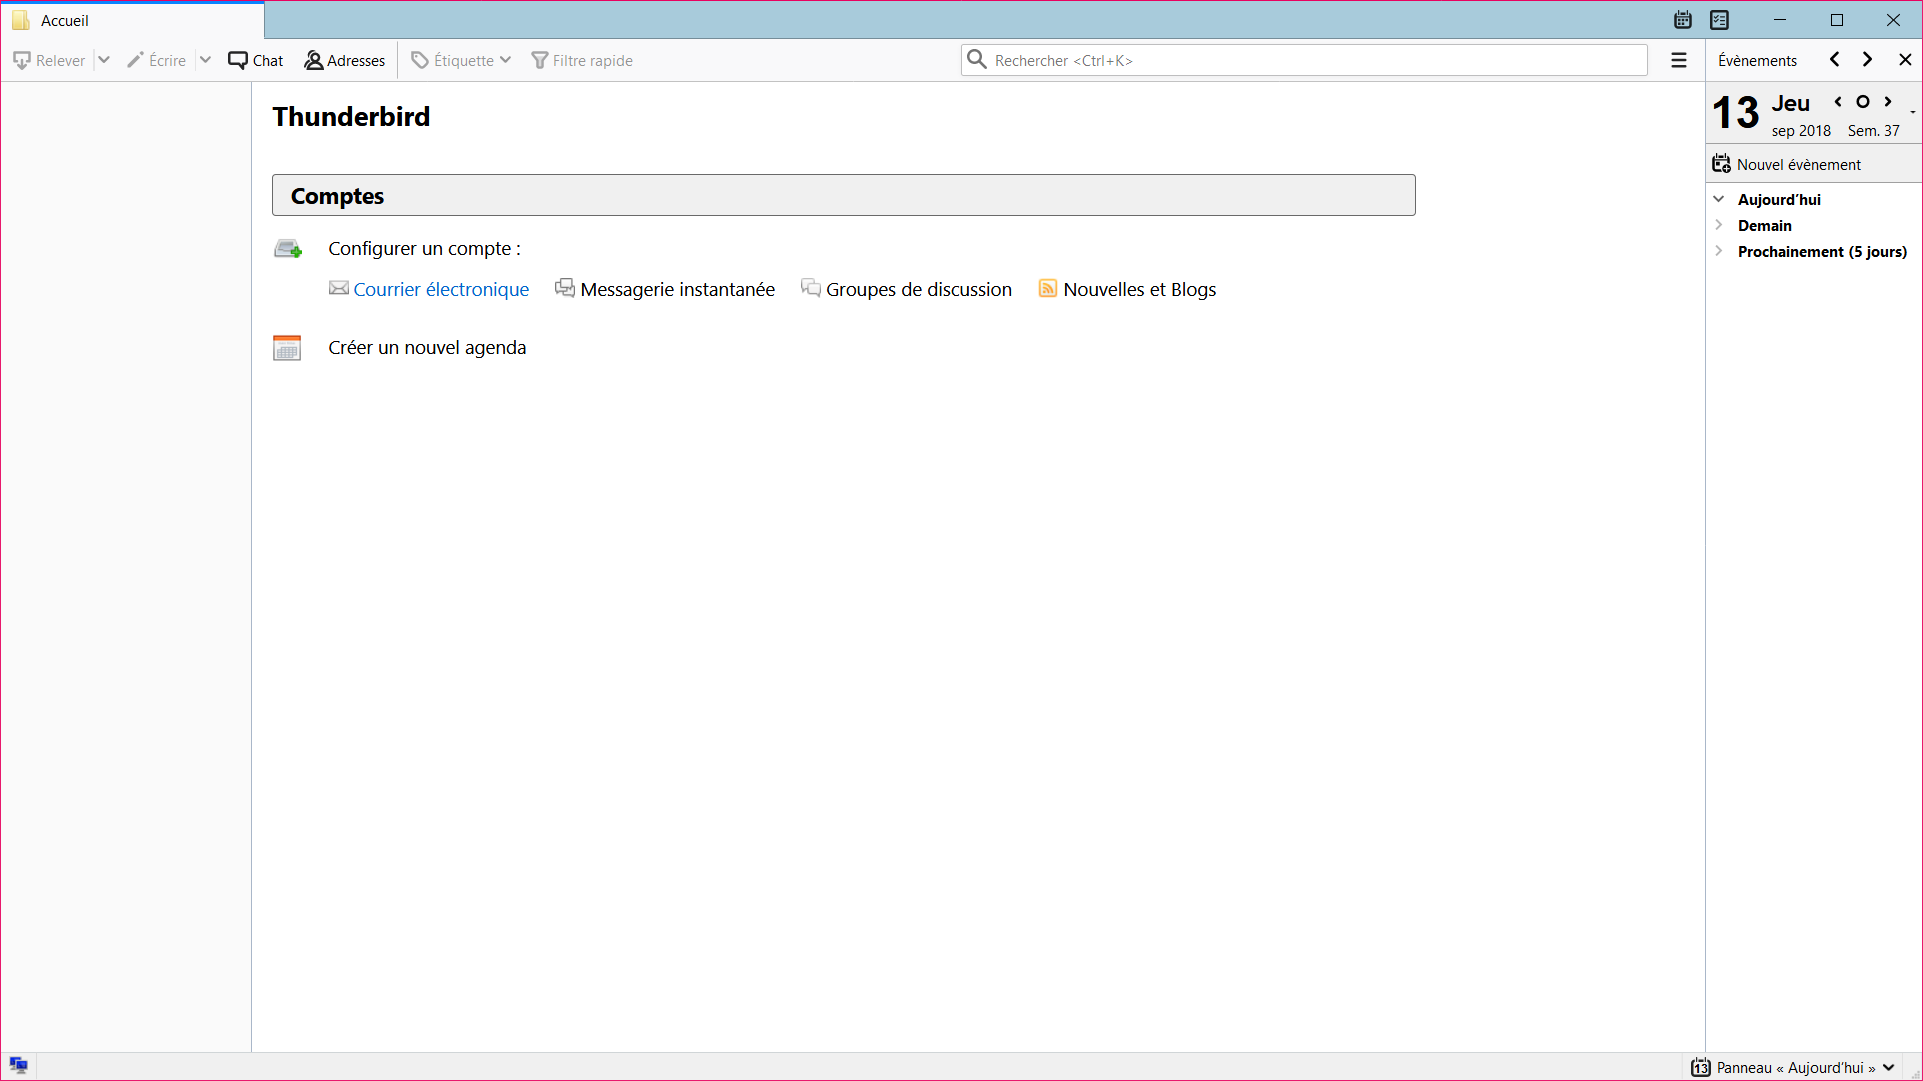Open the Panneau Aujourd'hui dropdown arrow
This screenshot has height=1081, width=1923.
(1889, 1068)
